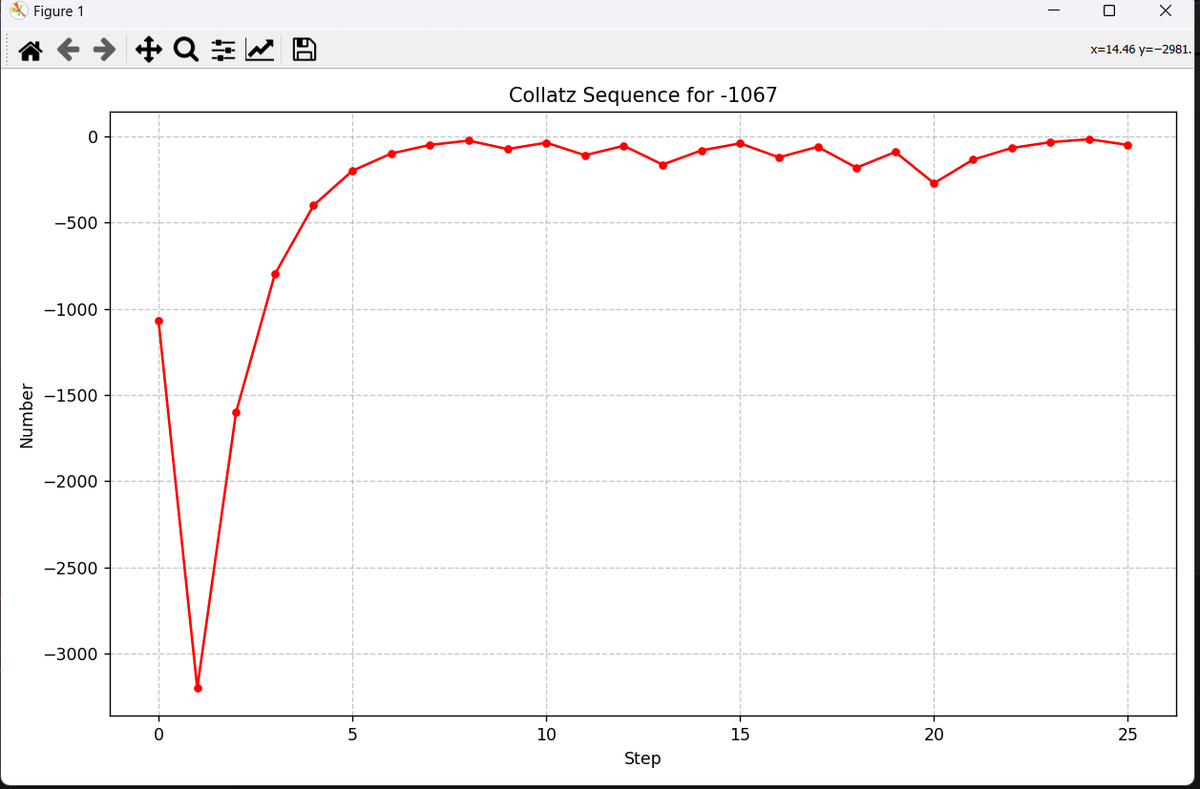Go back to previous view
1200x789 pixels.
point(67,49)
